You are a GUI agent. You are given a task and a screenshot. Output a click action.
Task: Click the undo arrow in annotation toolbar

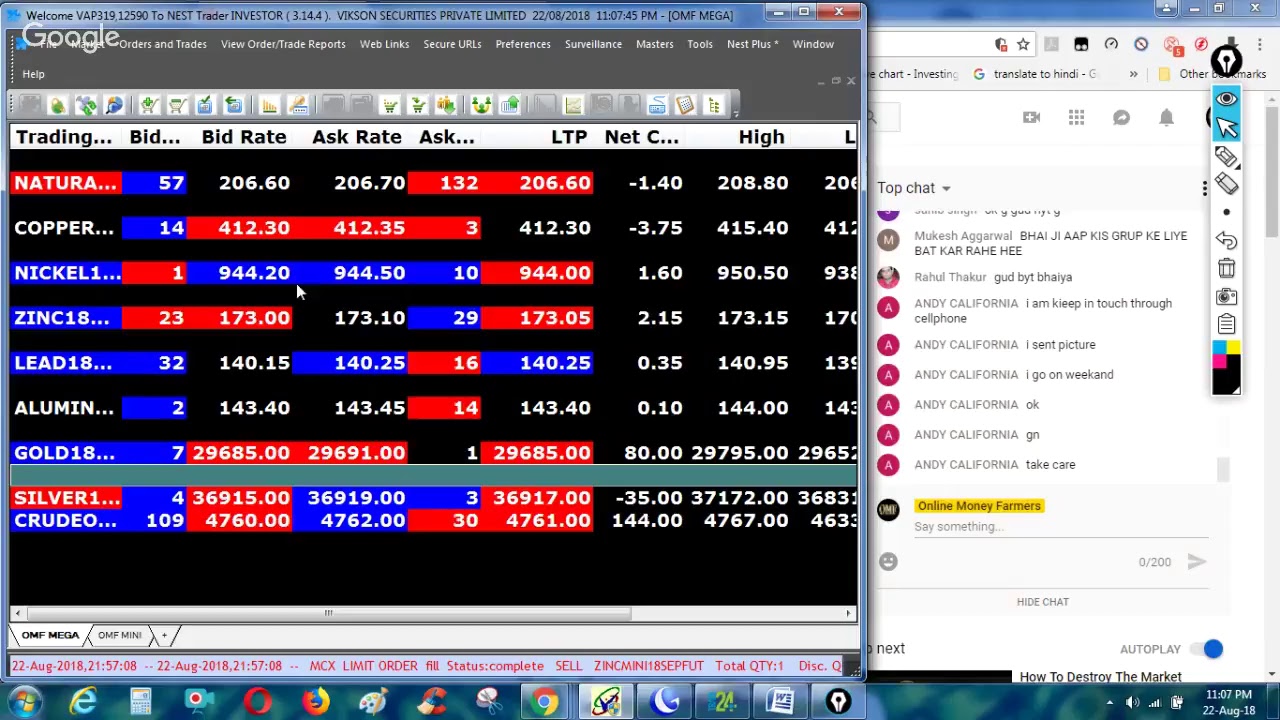pyautogui.click(x=1227, y=241)
